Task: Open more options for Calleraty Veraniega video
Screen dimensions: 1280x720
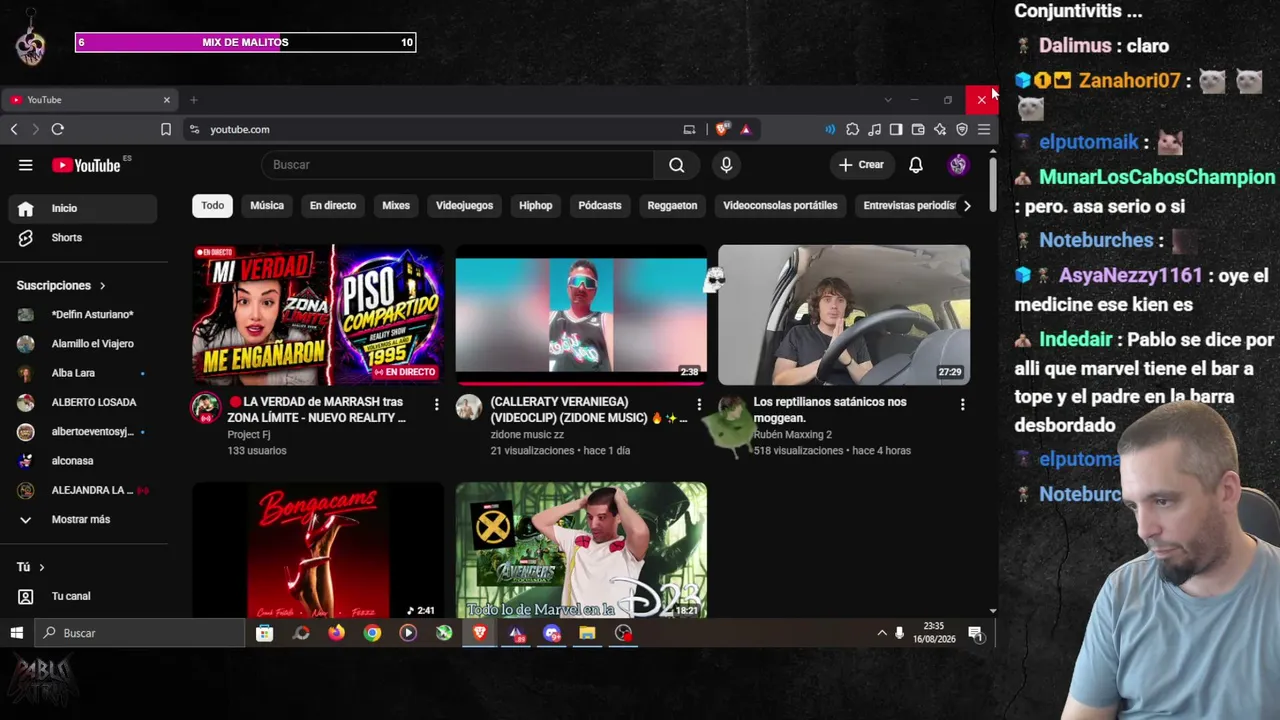Action: pyautogui.click(x=699, y=404)
